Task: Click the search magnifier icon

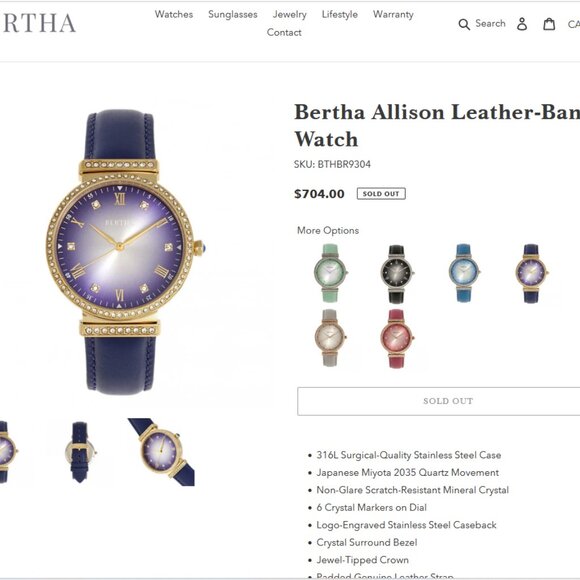Action: coord(464,24)
